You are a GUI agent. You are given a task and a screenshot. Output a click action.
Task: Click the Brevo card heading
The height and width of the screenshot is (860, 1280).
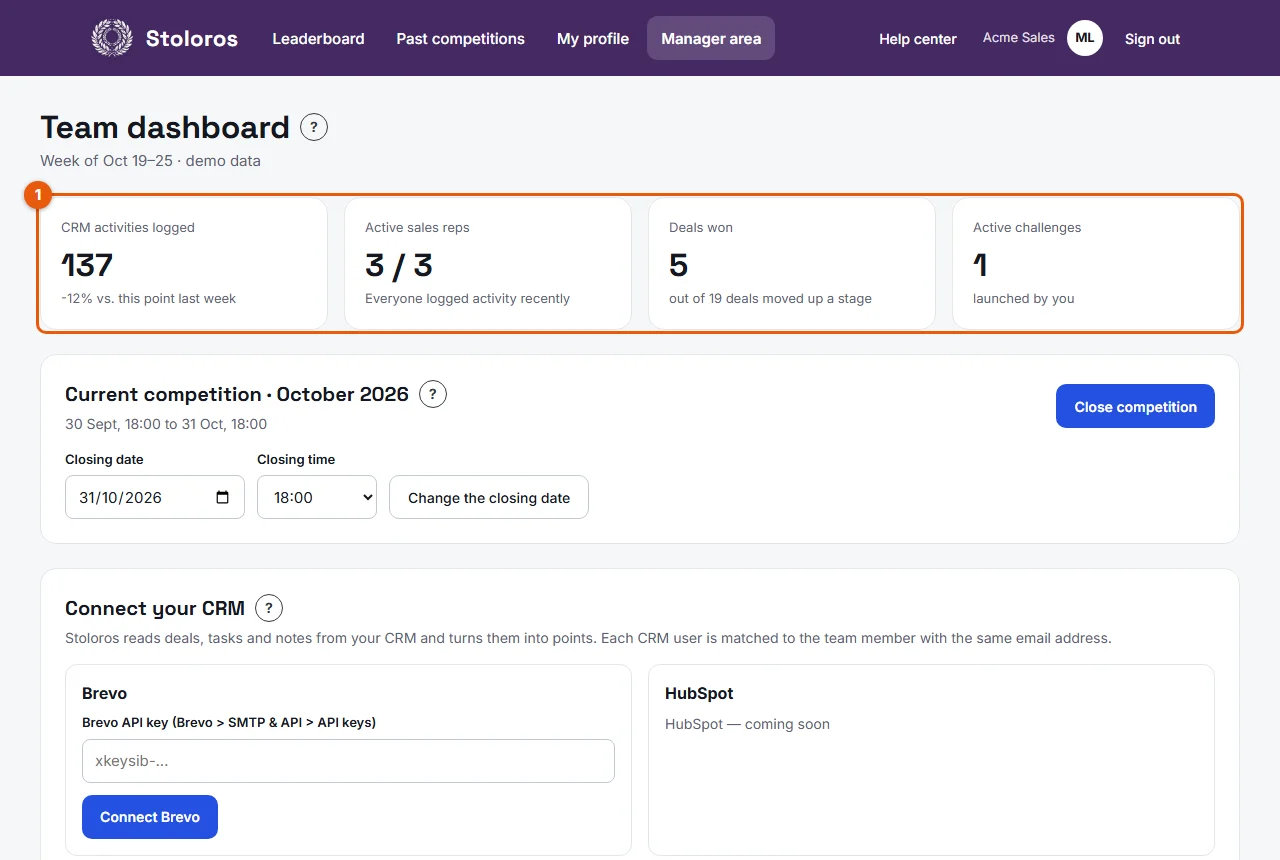[104, 693]
